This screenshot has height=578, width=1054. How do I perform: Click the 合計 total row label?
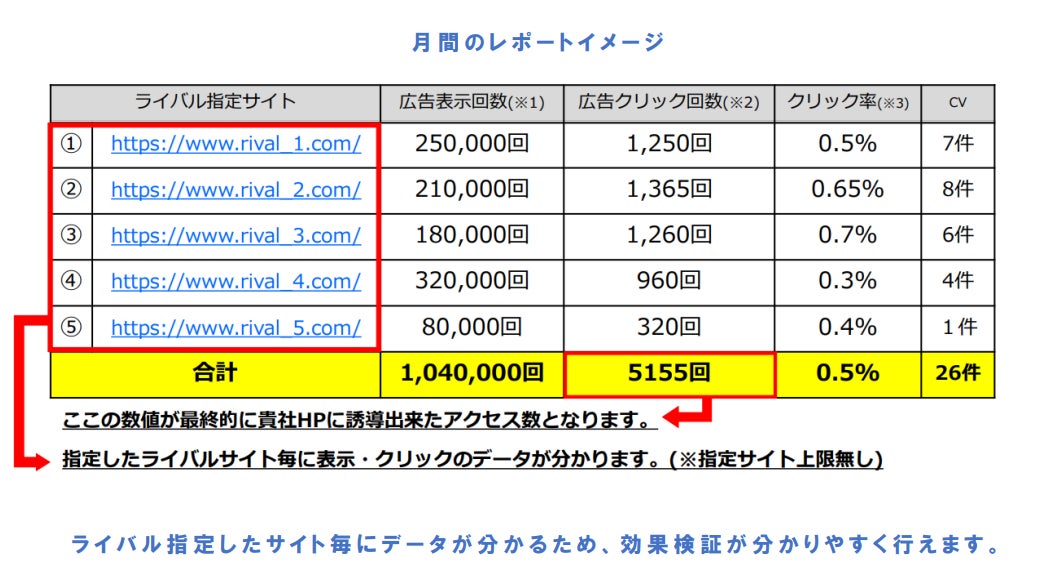215,374
